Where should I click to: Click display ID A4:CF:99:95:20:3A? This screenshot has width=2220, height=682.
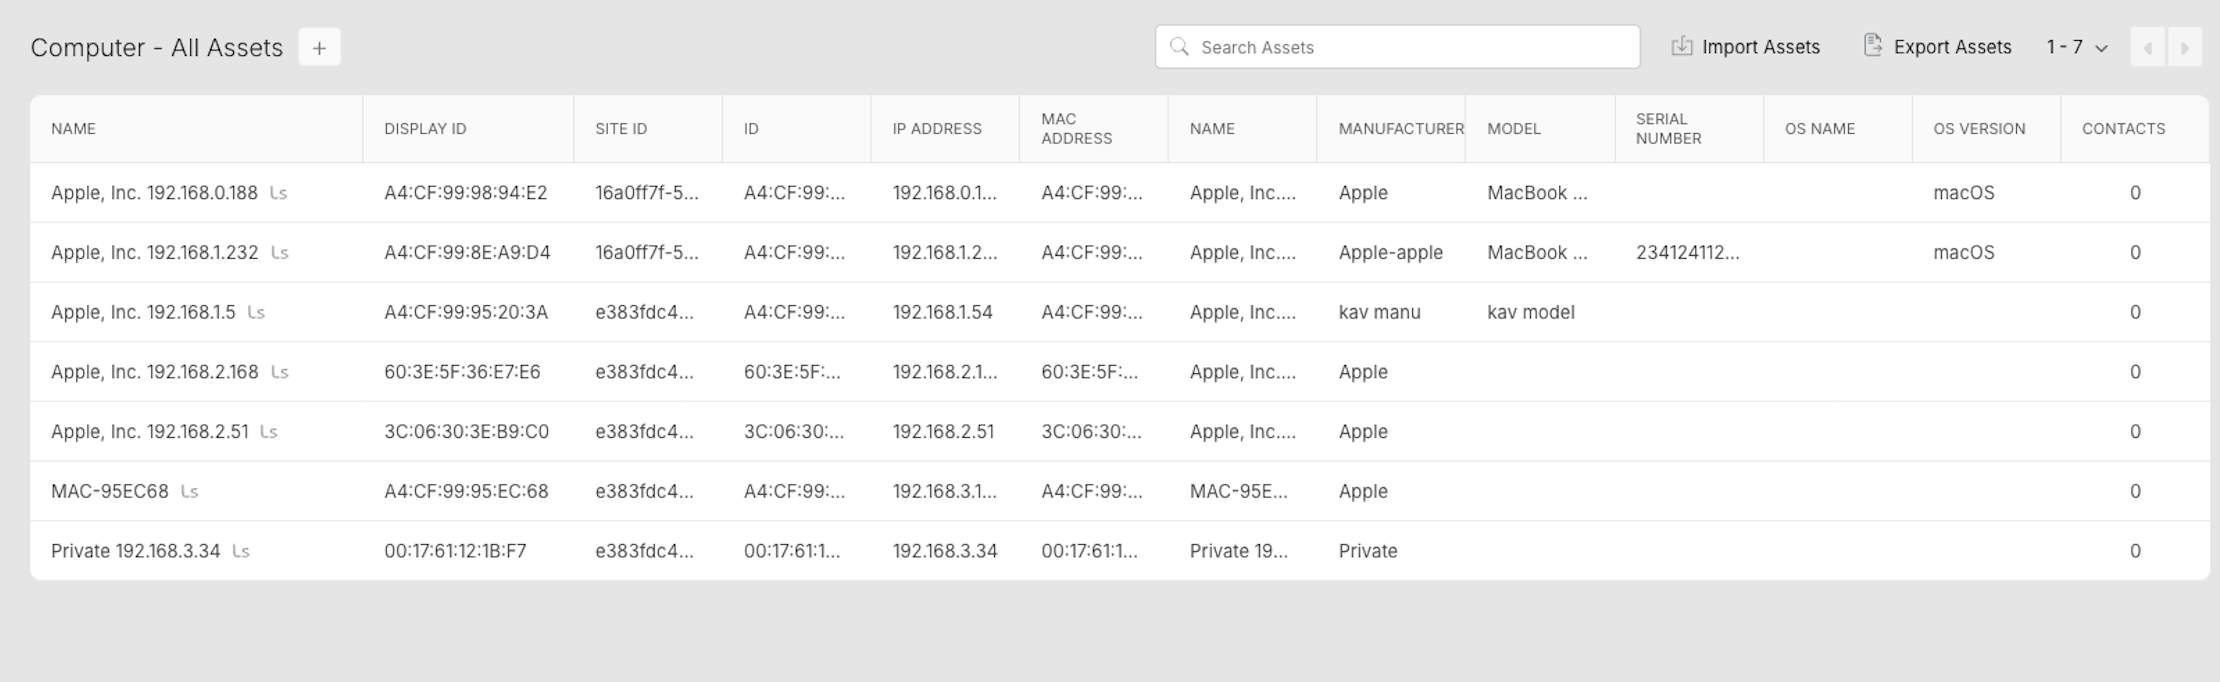(x=466, y=312)
